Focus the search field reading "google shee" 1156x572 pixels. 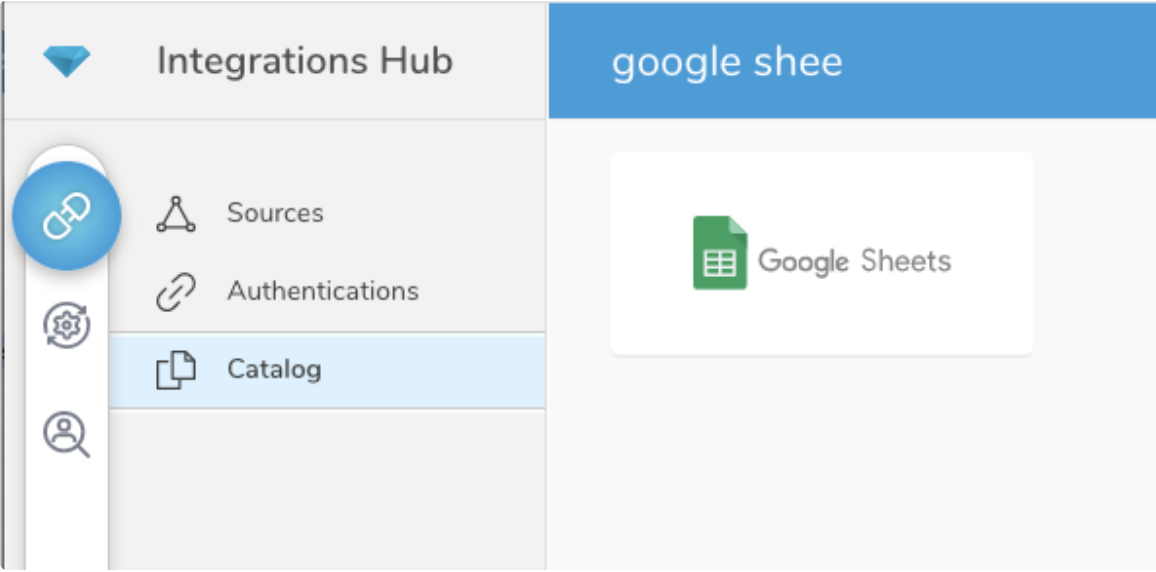point(727,62)
